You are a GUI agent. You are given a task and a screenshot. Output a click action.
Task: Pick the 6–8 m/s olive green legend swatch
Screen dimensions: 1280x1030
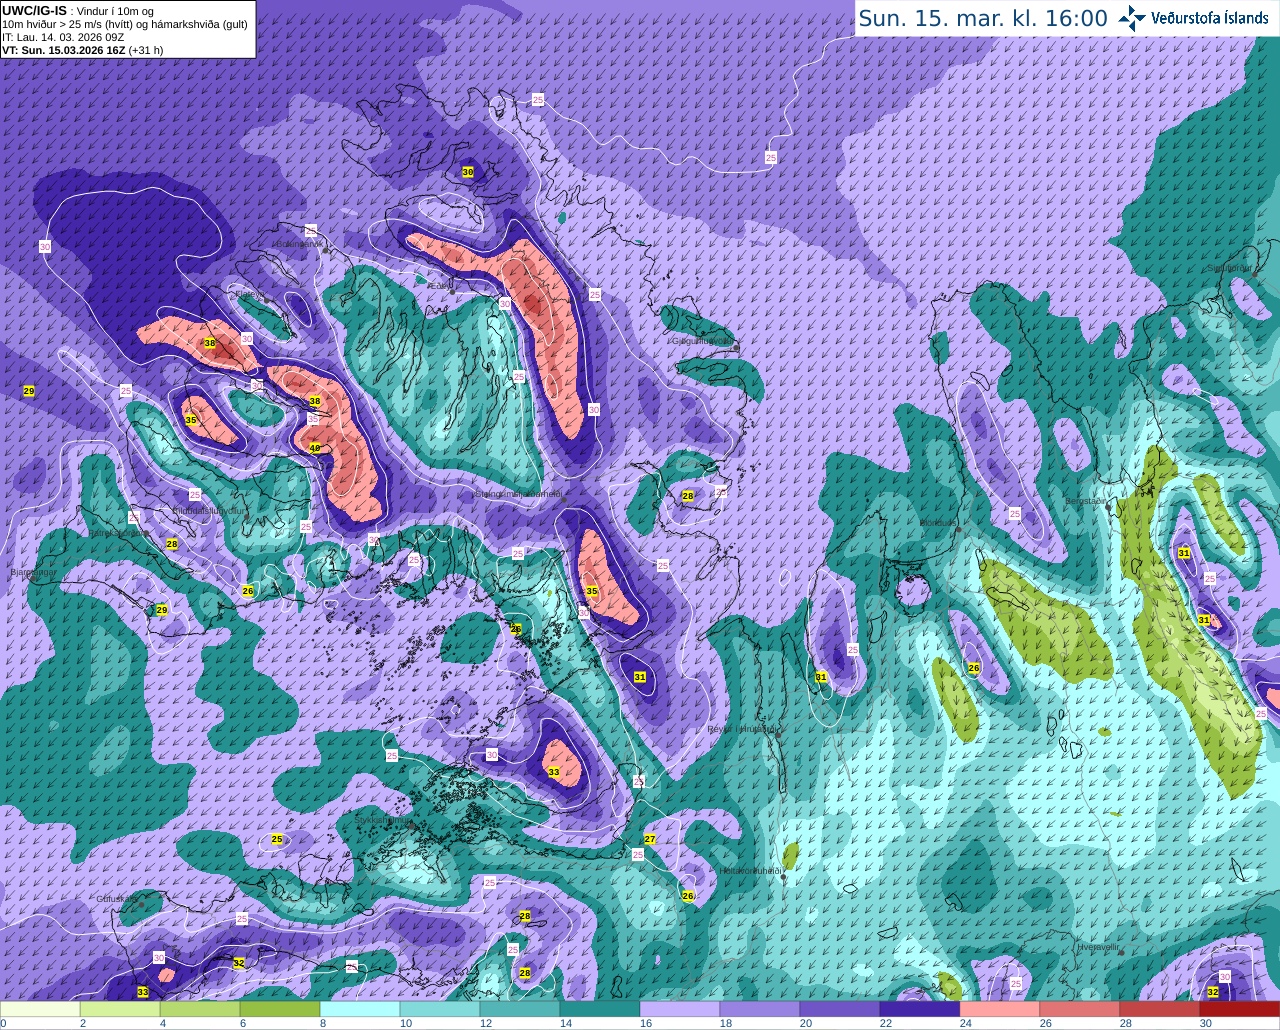(x=280, y=1009)
